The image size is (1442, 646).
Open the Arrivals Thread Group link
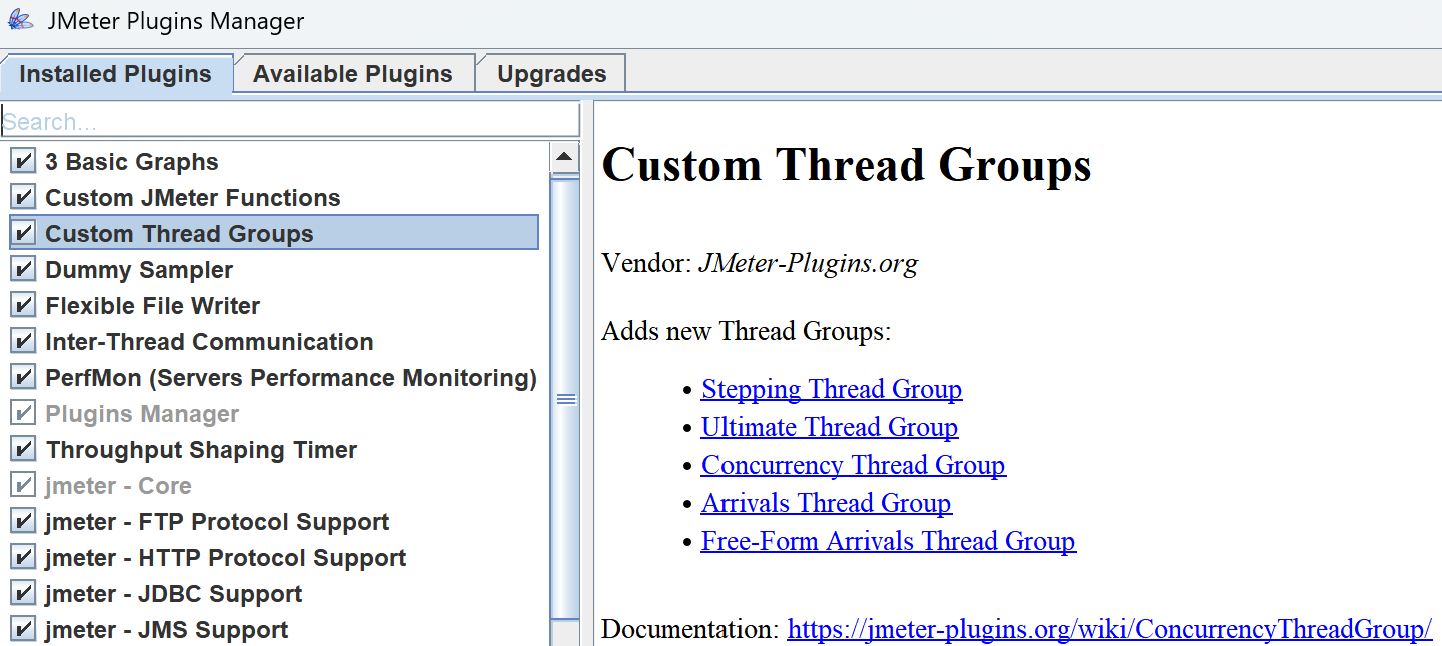click(x=826, y=503)
